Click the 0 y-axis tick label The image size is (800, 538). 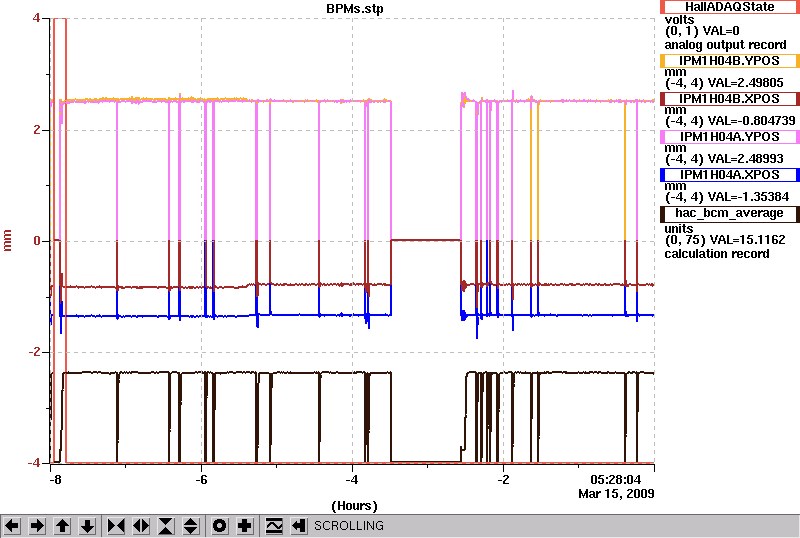[37, 241]
